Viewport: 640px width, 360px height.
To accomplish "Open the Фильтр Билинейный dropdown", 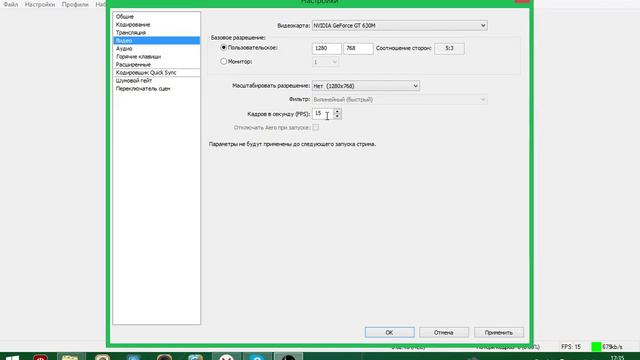I will point(400,100).
